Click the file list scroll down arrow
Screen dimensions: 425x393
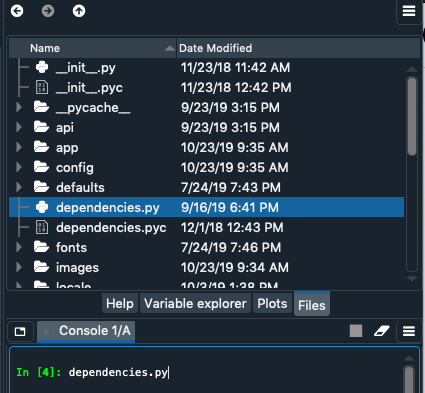pos(412,278)
